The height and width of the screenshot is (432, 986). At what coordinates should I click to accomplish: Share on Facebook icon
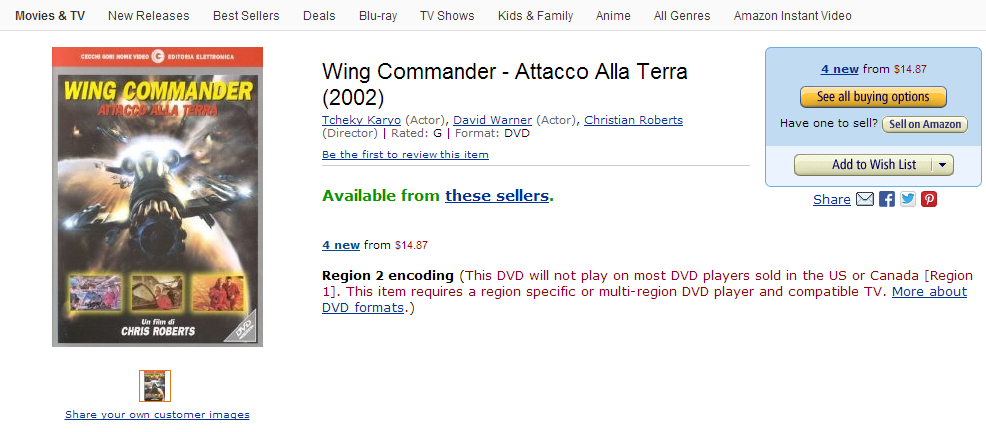tap(887, 199)
